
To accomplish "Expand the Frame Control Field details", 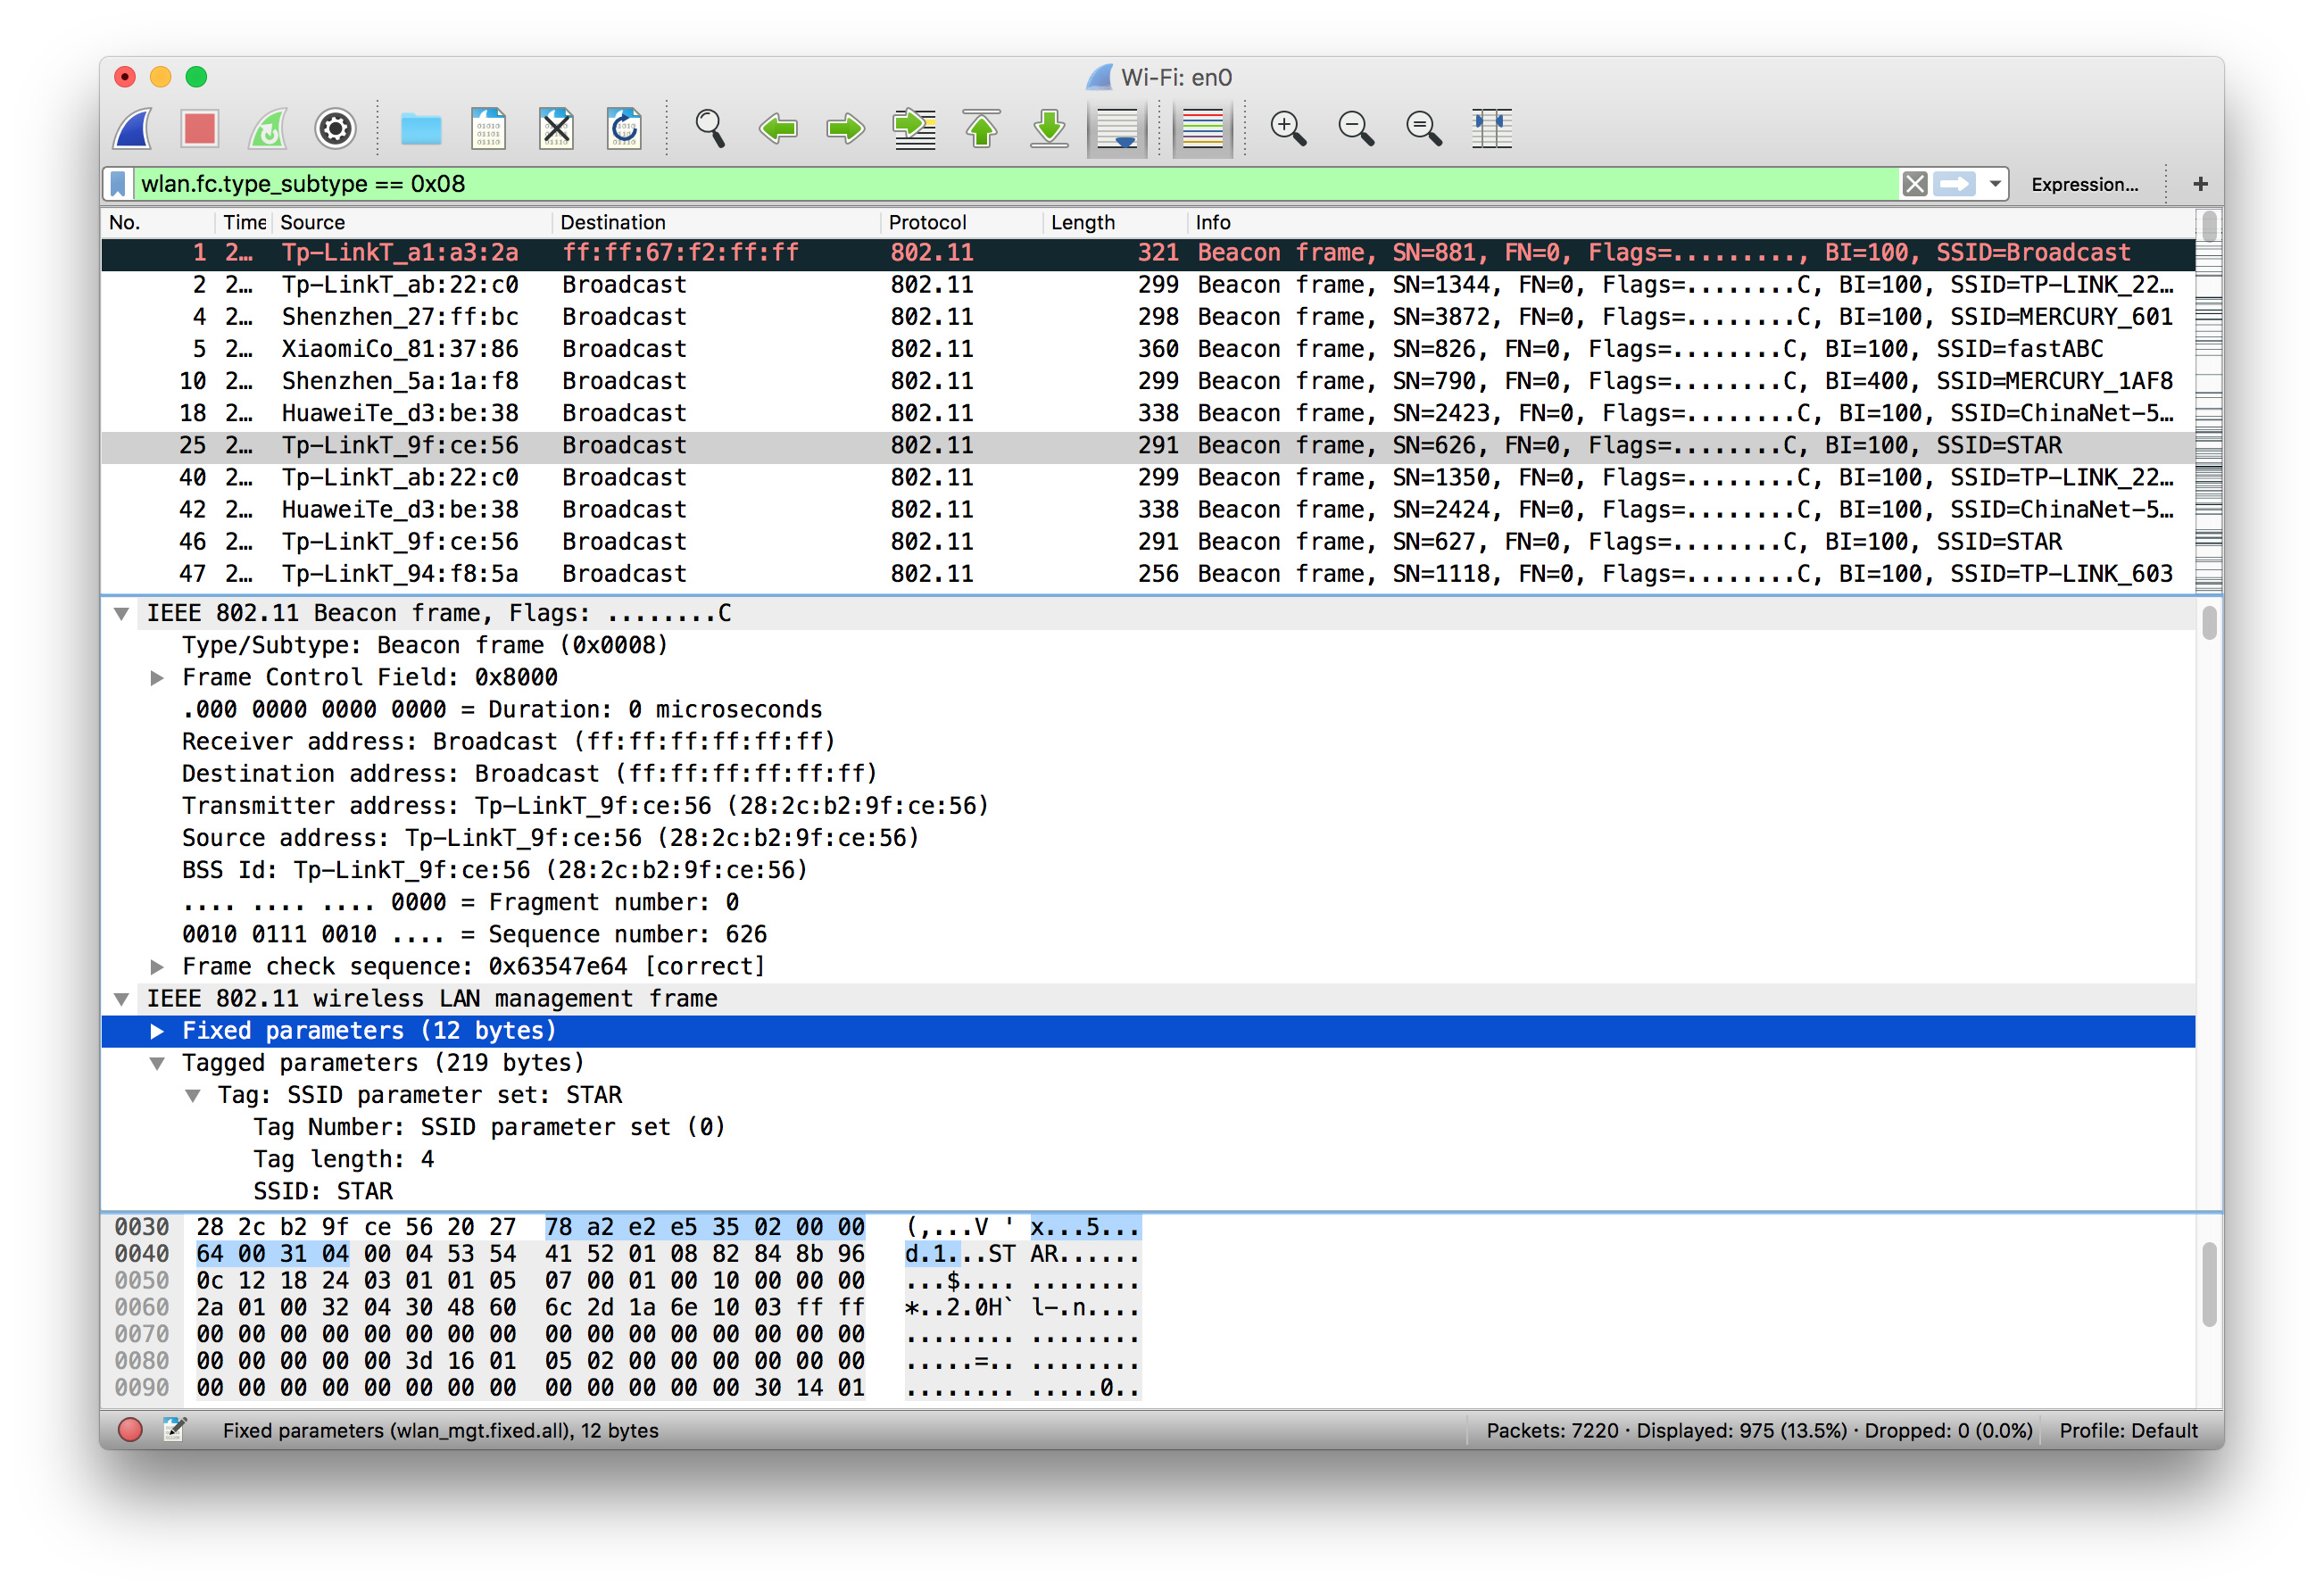I will point(157,677).
